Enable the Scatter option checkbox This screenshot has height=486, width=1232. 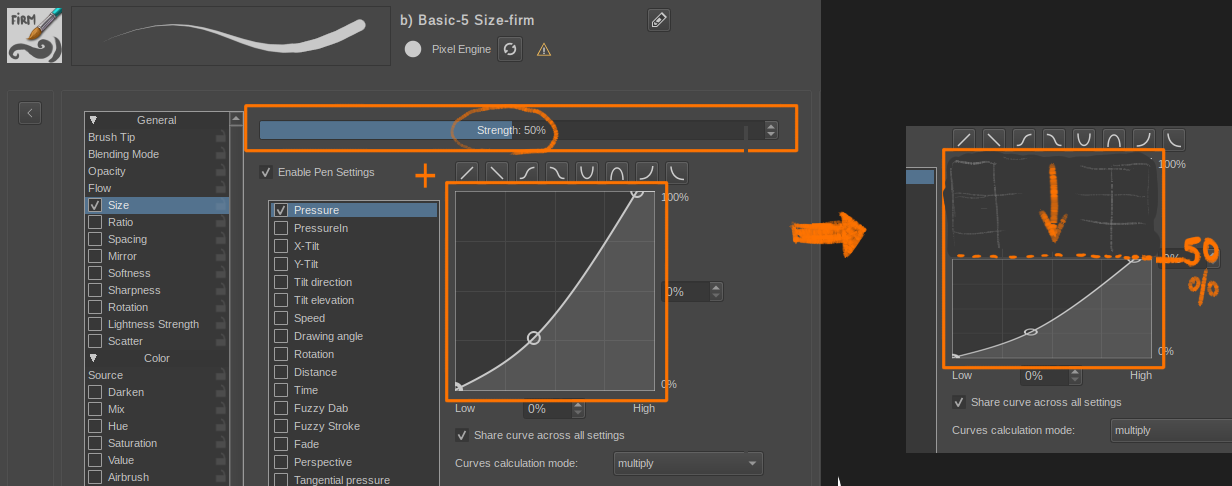(x=95, y=341)
